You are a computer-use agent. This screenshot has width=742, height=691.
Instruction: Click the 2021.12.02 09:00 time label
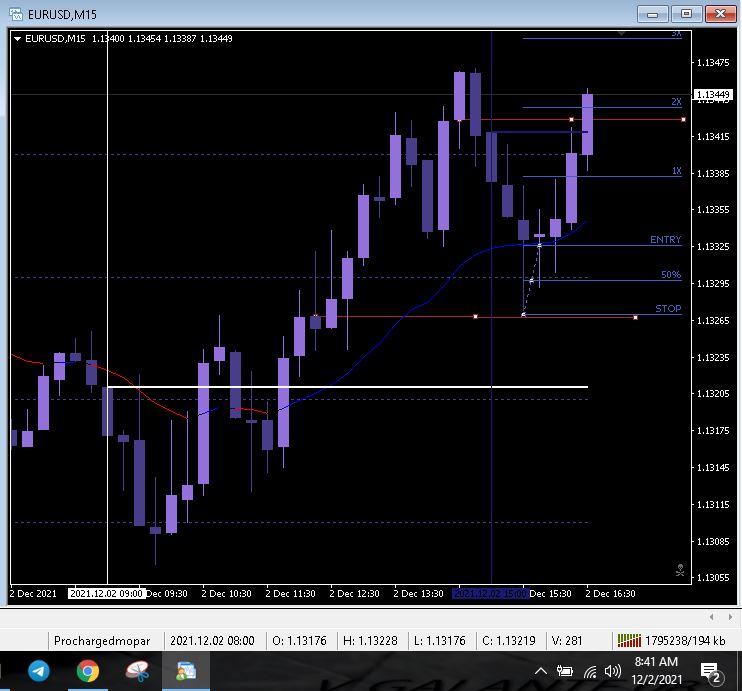tap(106, 594)
